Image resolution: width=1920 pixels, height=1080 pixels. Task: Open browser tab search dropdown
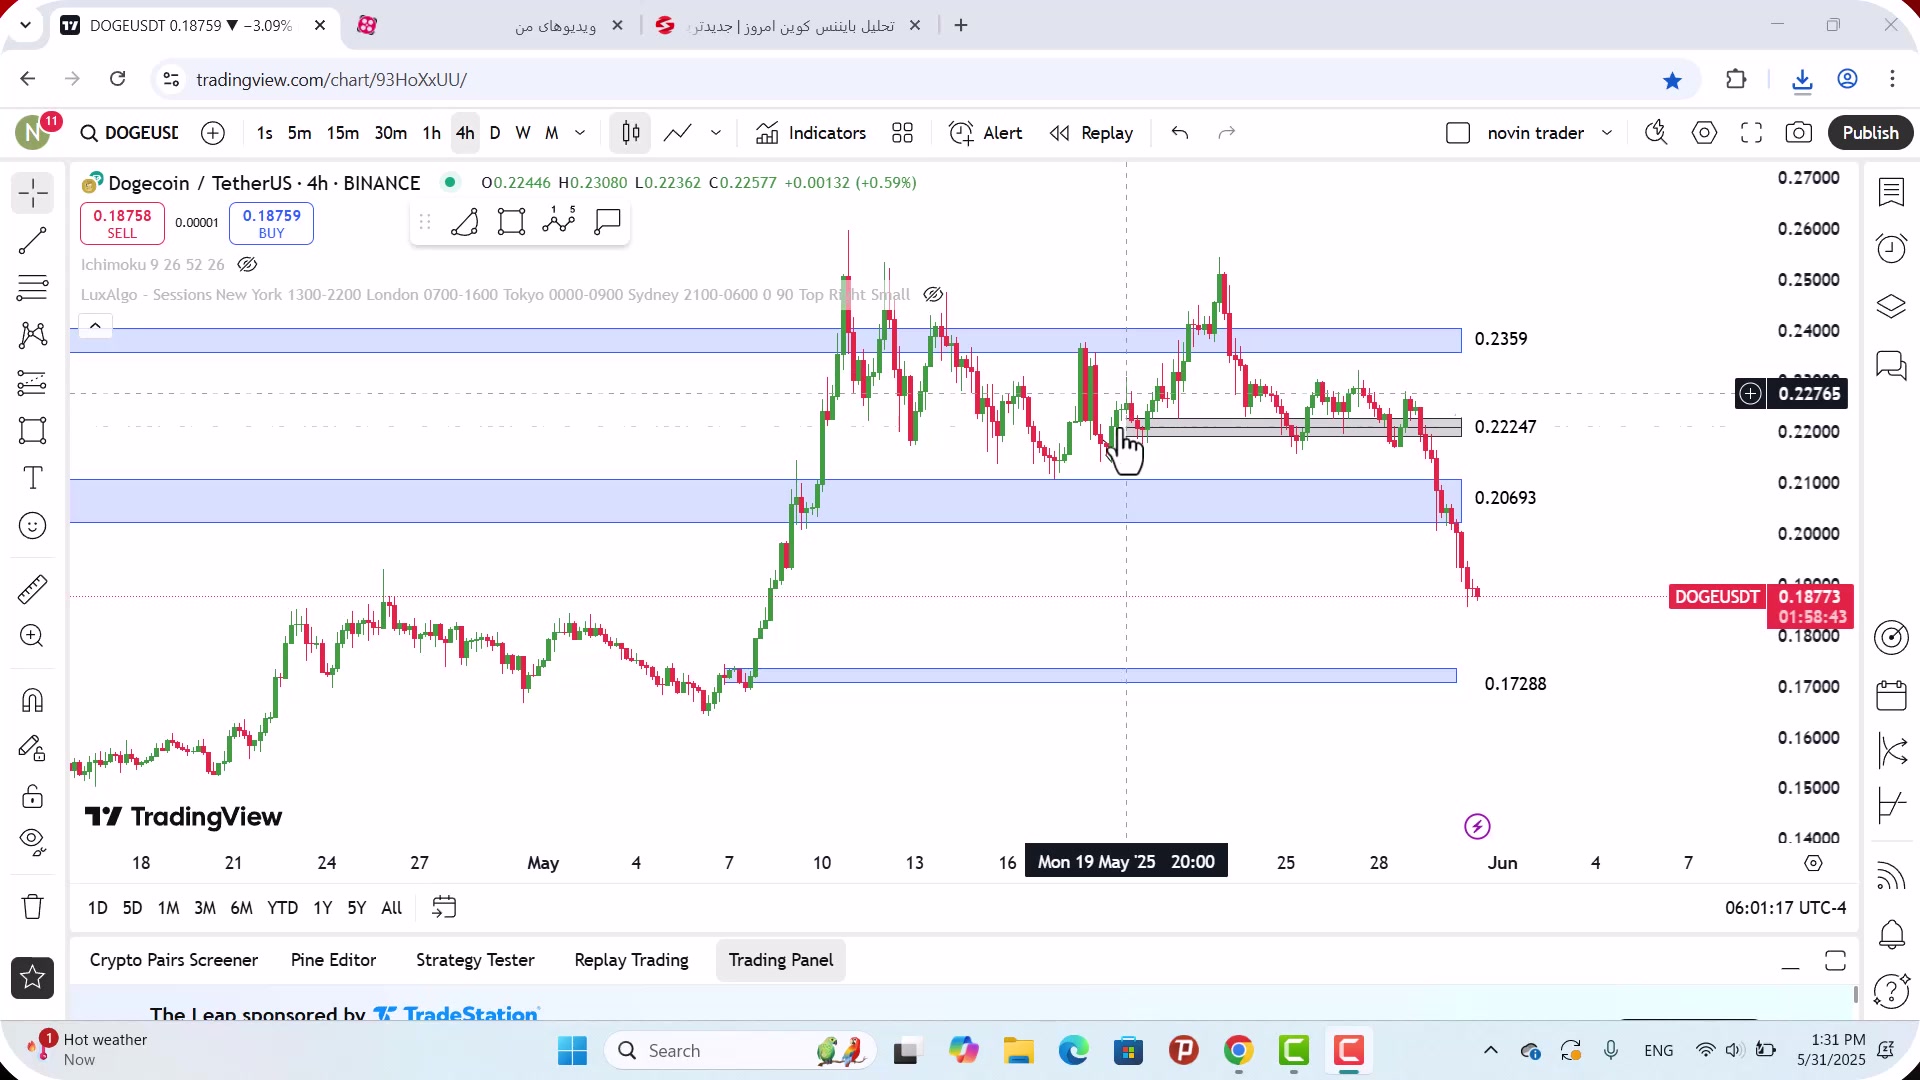coord(25,25)
